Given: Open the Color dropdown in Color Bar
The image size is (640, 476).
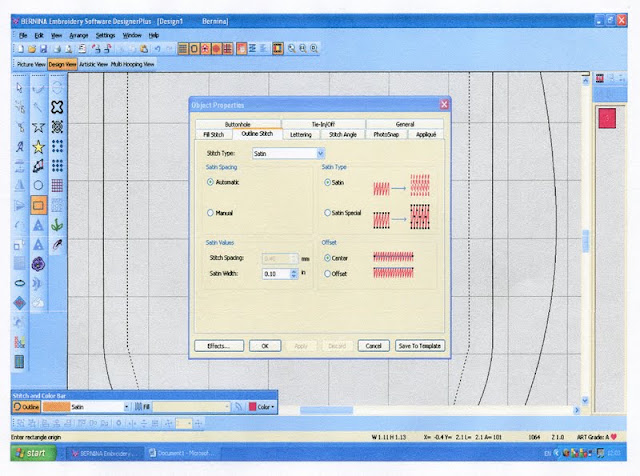Looking at the screenshot, I should (272, 407).
